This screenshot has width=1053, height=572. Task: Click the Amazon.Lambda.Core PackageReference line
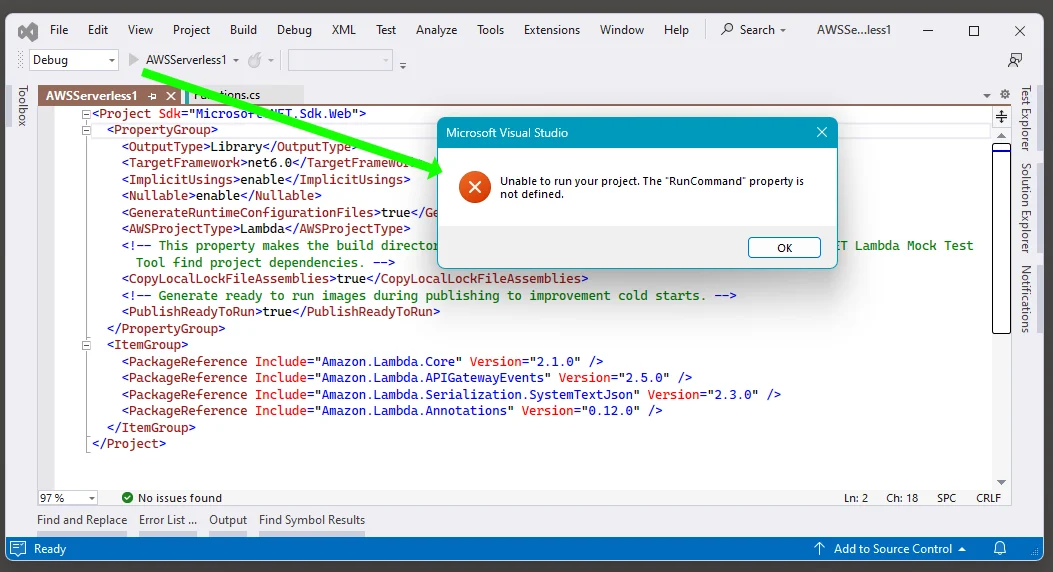[x=362, y=362]
